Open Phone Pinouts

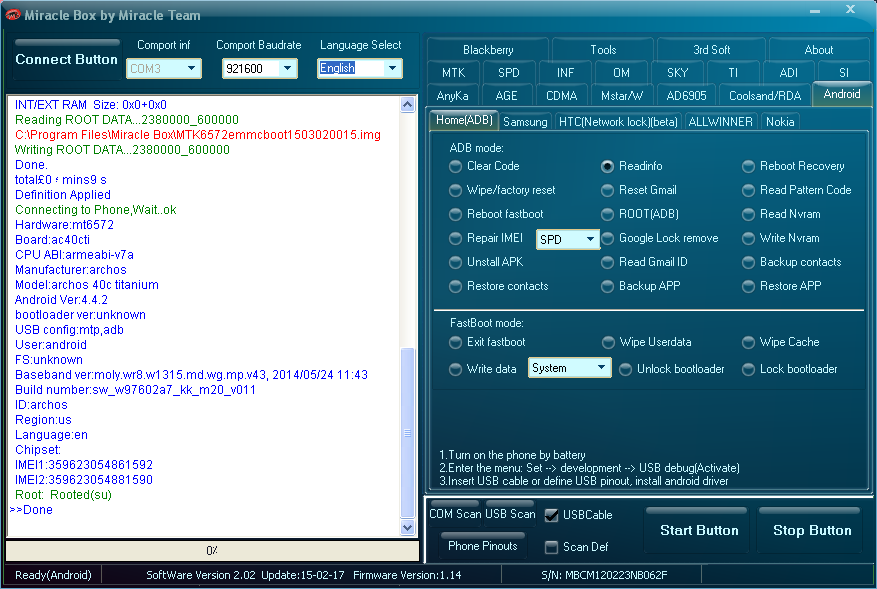pyautogui.click(x=483, y=545)
